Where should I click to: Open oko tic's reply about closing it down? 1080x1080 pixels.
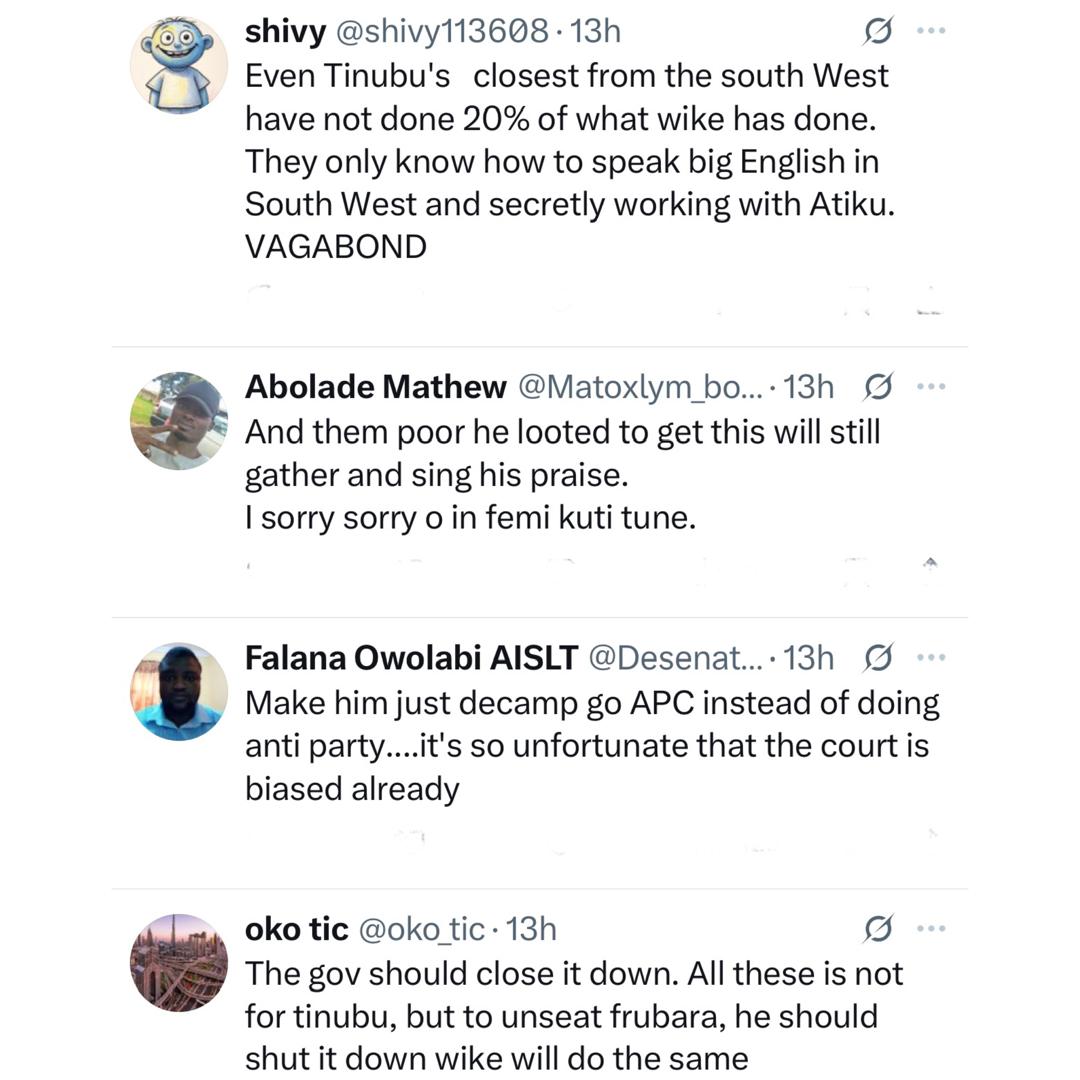pyautogui.click(x=570, y=1015)
